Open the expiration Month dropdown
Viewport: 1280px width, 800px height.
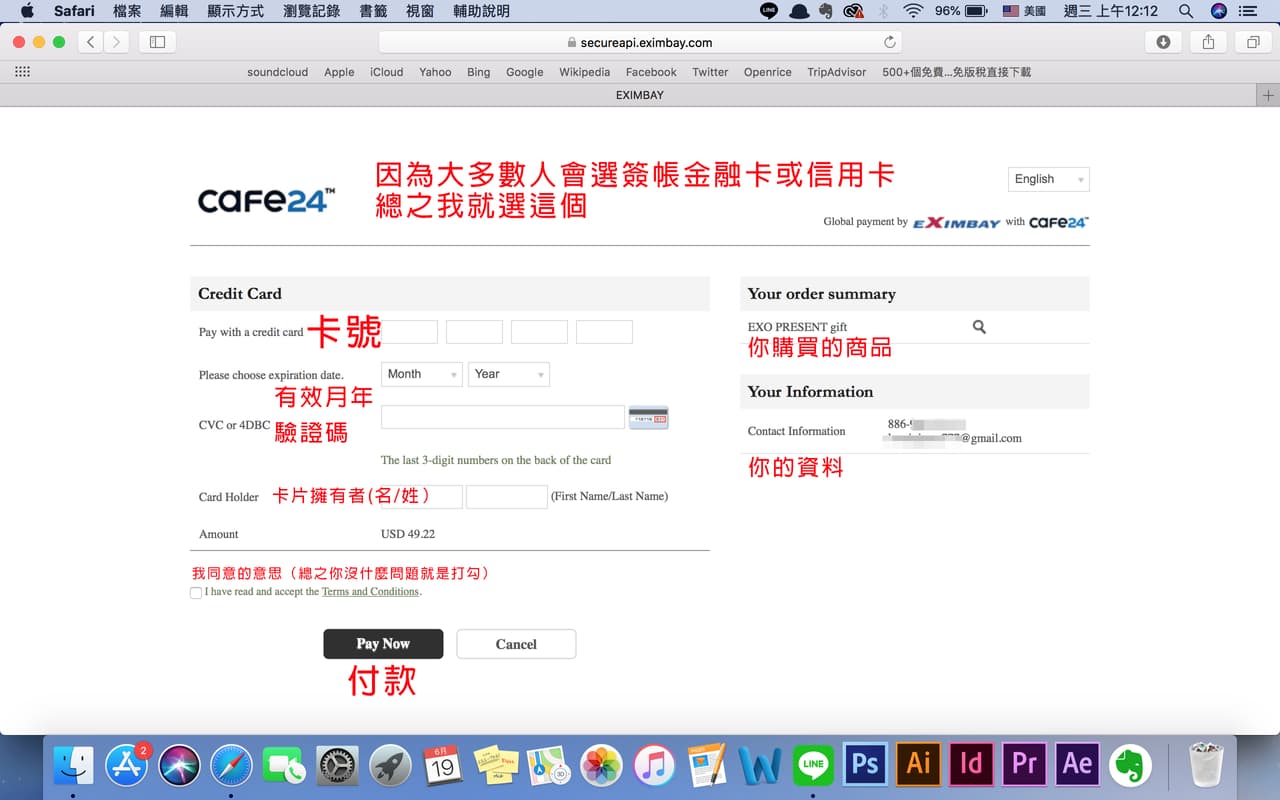(422, 374)
